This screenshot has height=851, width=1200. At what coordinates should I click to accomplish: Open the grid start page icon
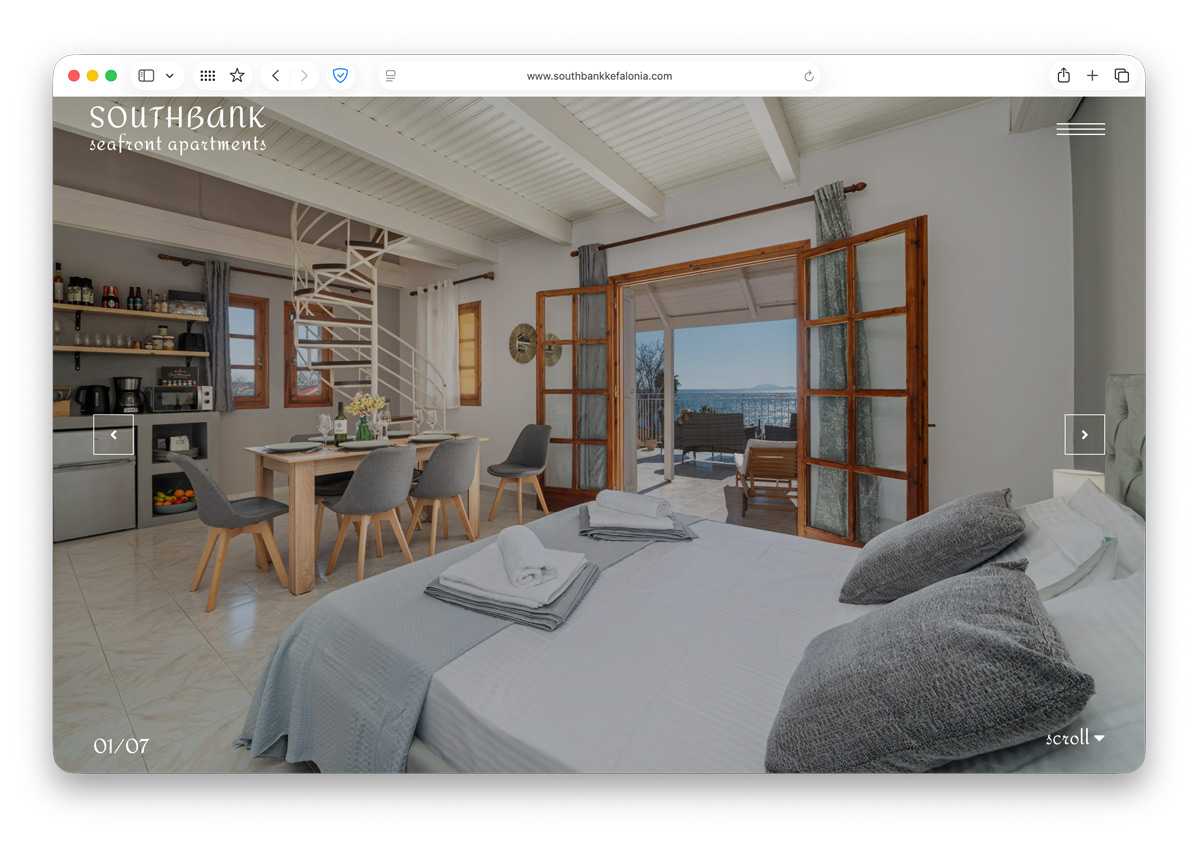tap(208, 76)
